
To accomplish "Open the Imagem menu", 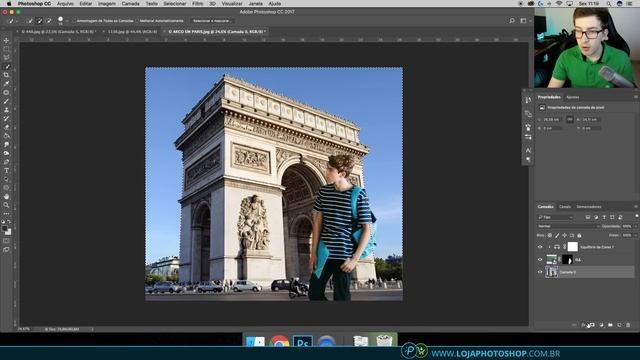I will tap(107, 4).
